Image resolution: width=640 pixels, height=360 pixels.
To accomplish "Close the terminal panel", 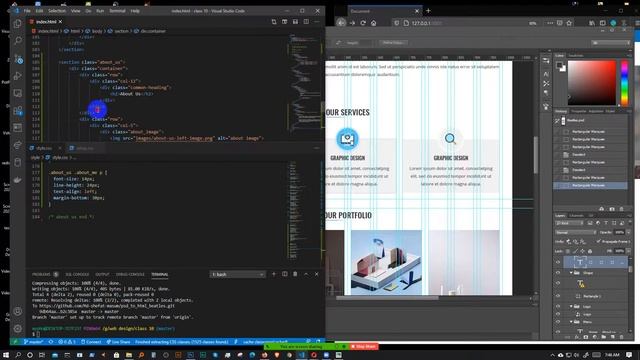I will click(317, 274).
